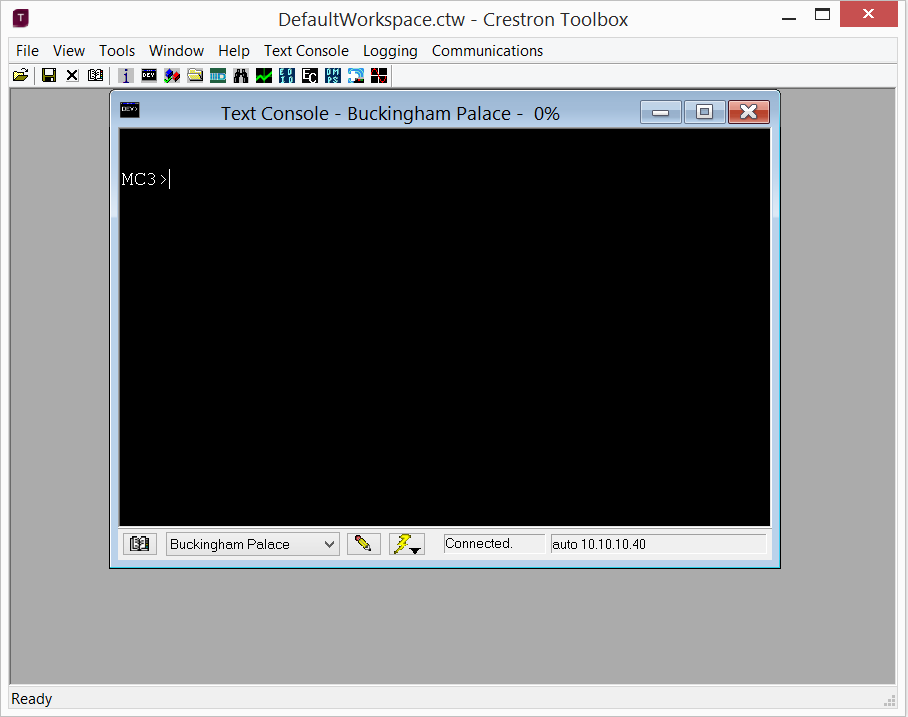
Task: Open the Communications menu
Action: click(488, 51)
